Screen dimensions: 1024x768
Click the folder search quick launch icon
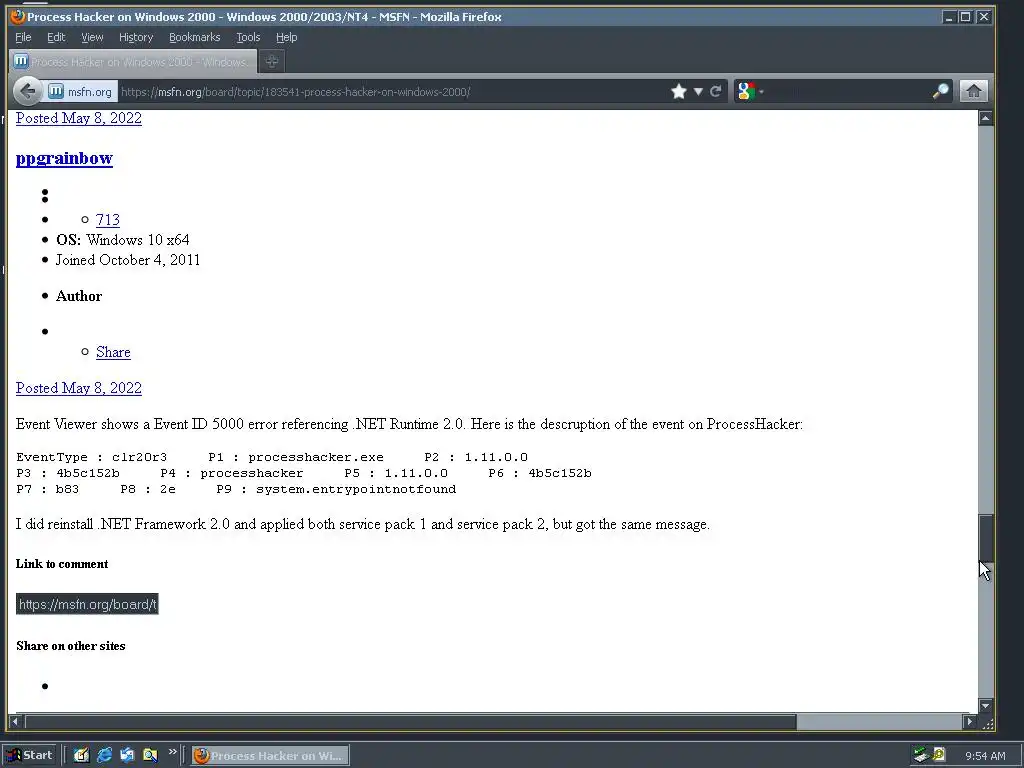click(150, 755)
